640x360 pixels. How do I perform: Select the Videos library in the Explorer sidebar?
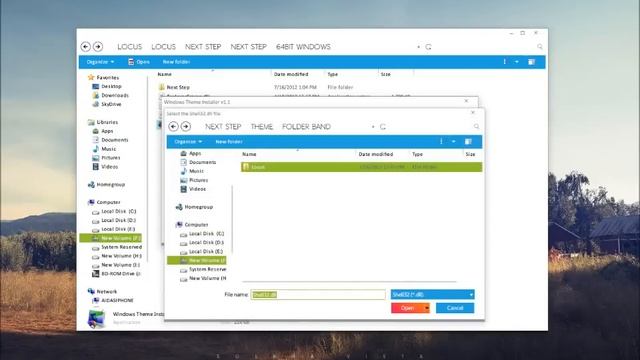click(x=105, y=167)
